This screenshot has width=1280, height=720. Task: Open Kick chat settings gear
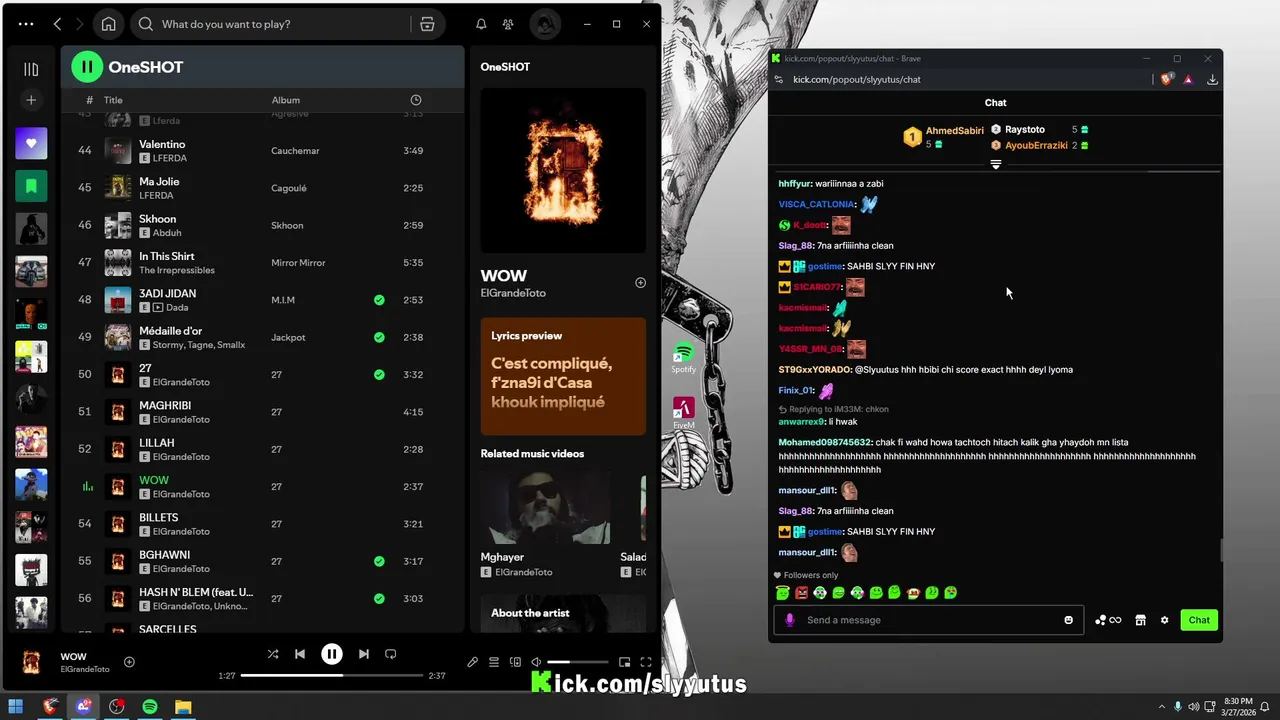tap(1164, 620)
